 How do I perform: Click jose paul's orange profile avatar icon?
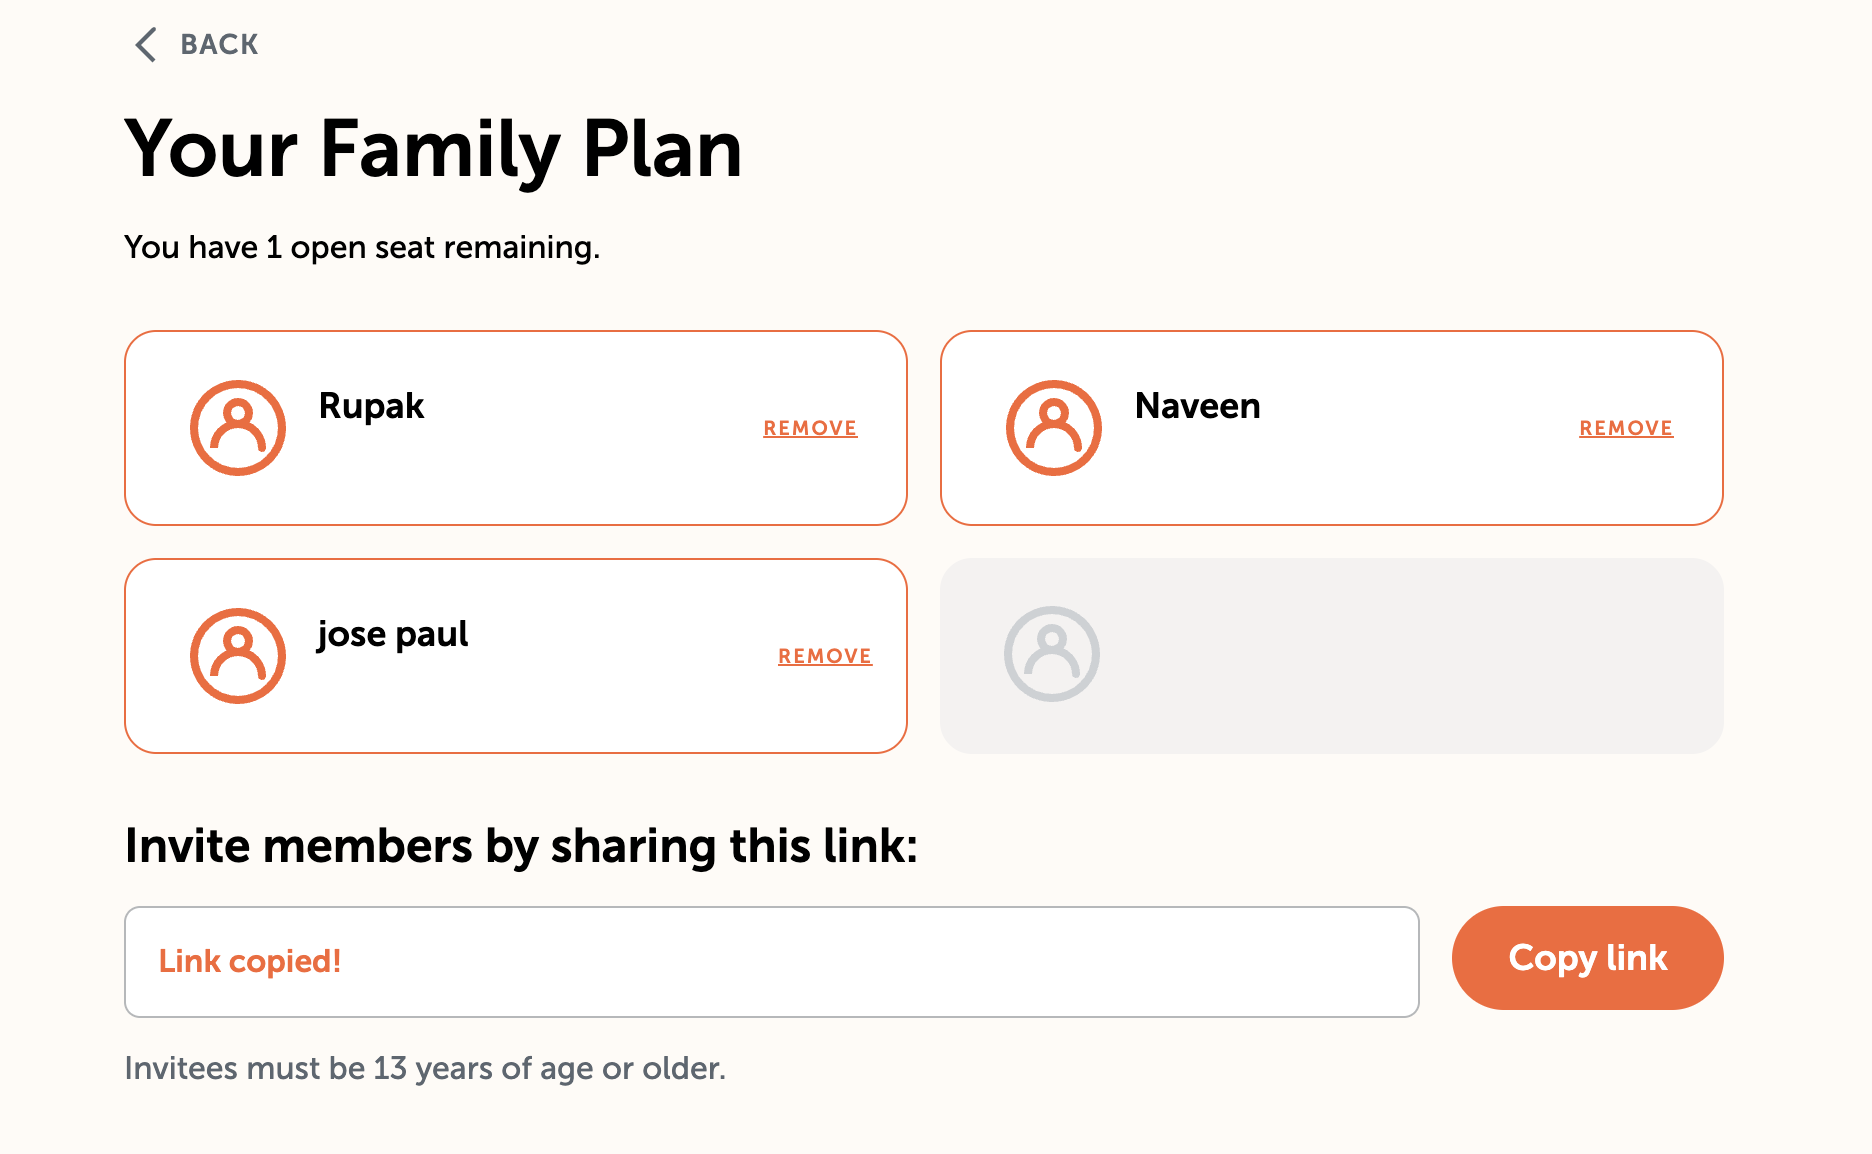point(238,656)
